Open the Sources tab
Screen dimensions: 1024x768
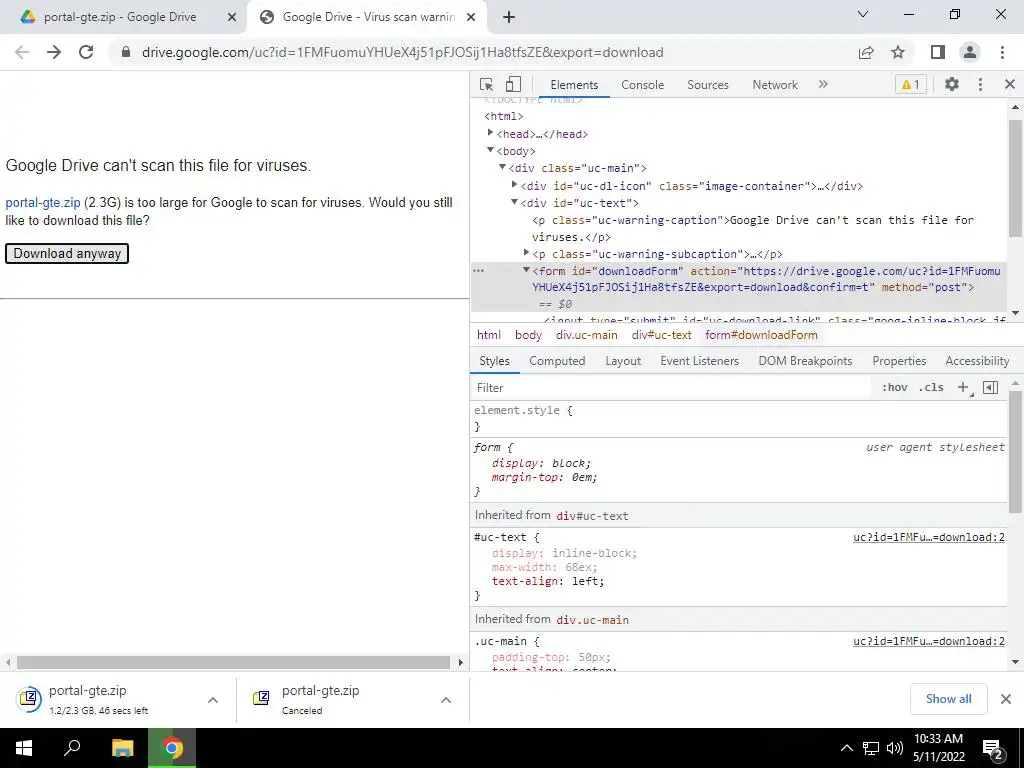click(x=707, y=85)
